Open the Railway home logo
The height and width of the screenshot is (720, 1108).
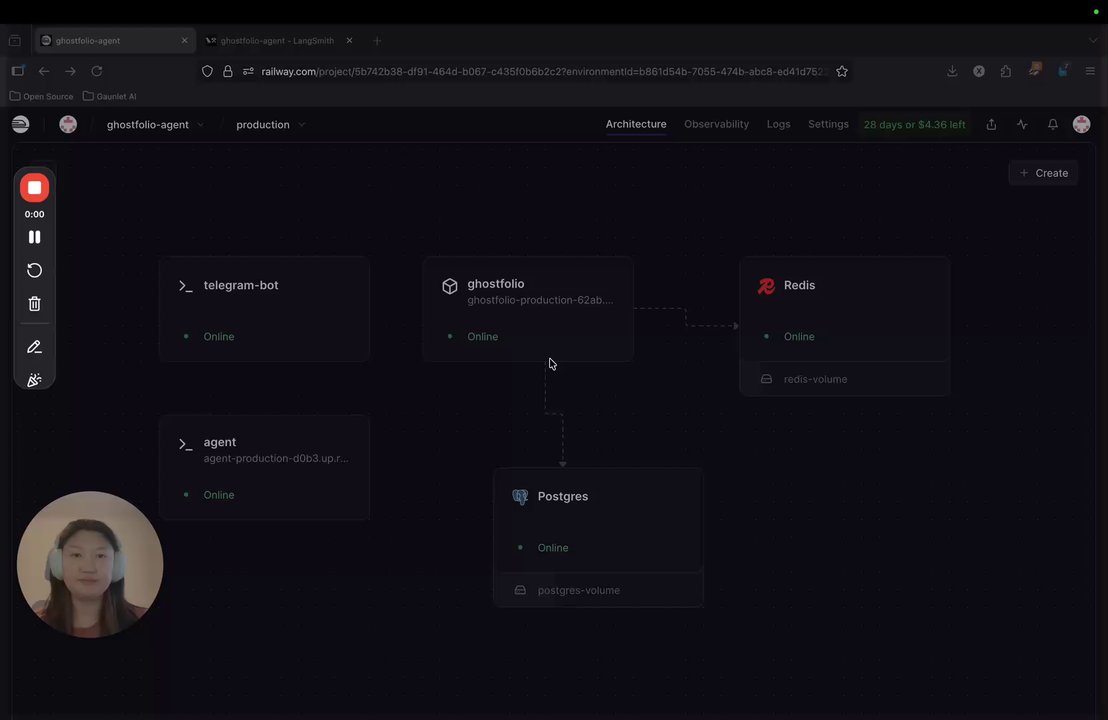tap(20, 124)
